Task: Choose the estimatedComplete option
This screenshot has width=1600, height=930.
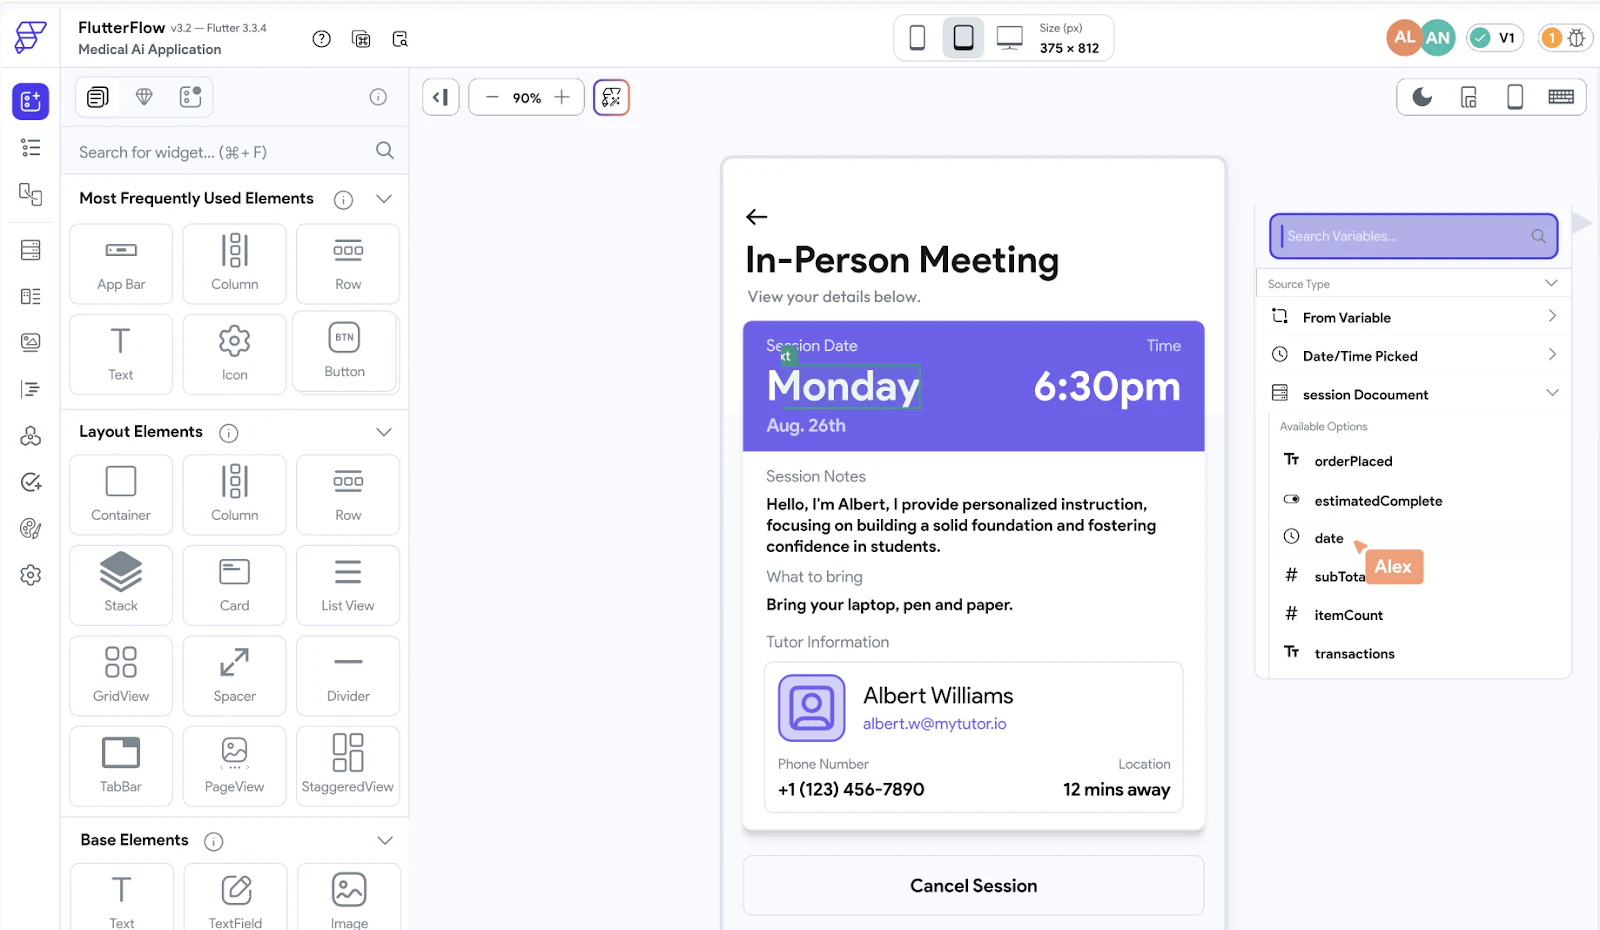Action: (1378, 501)
